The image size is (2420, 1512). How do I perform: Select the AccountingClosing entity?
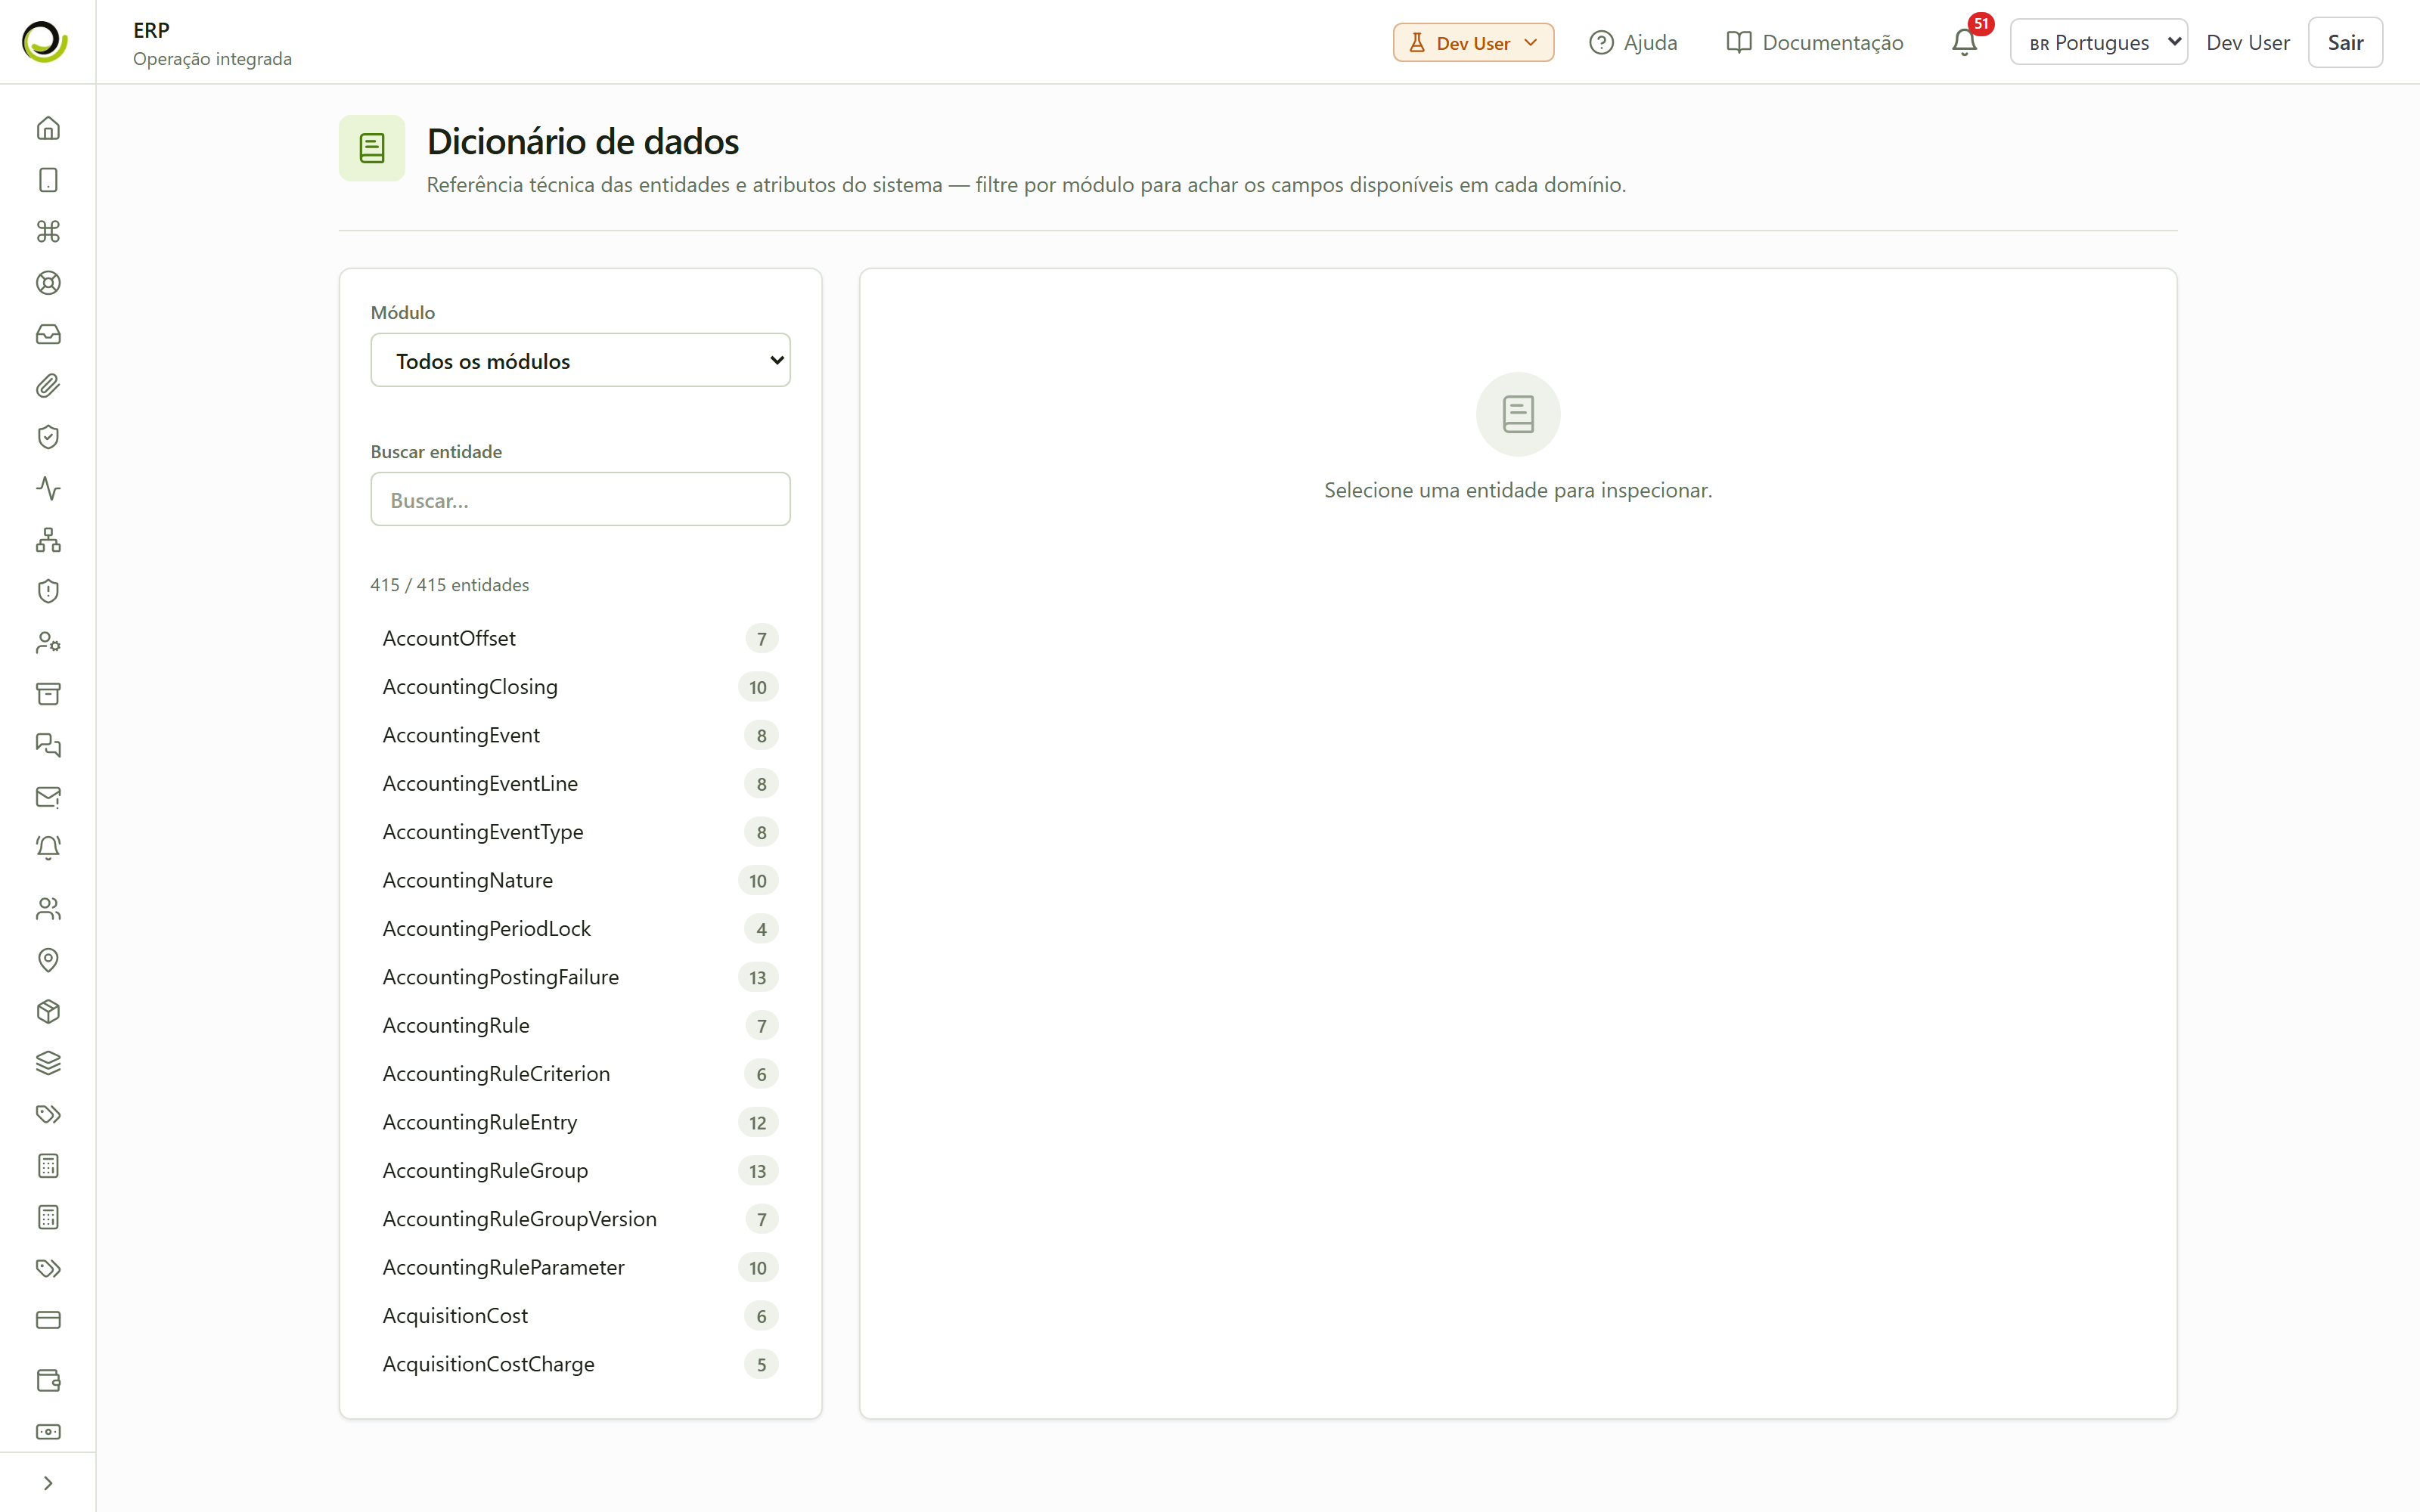(x=580, y=687)
